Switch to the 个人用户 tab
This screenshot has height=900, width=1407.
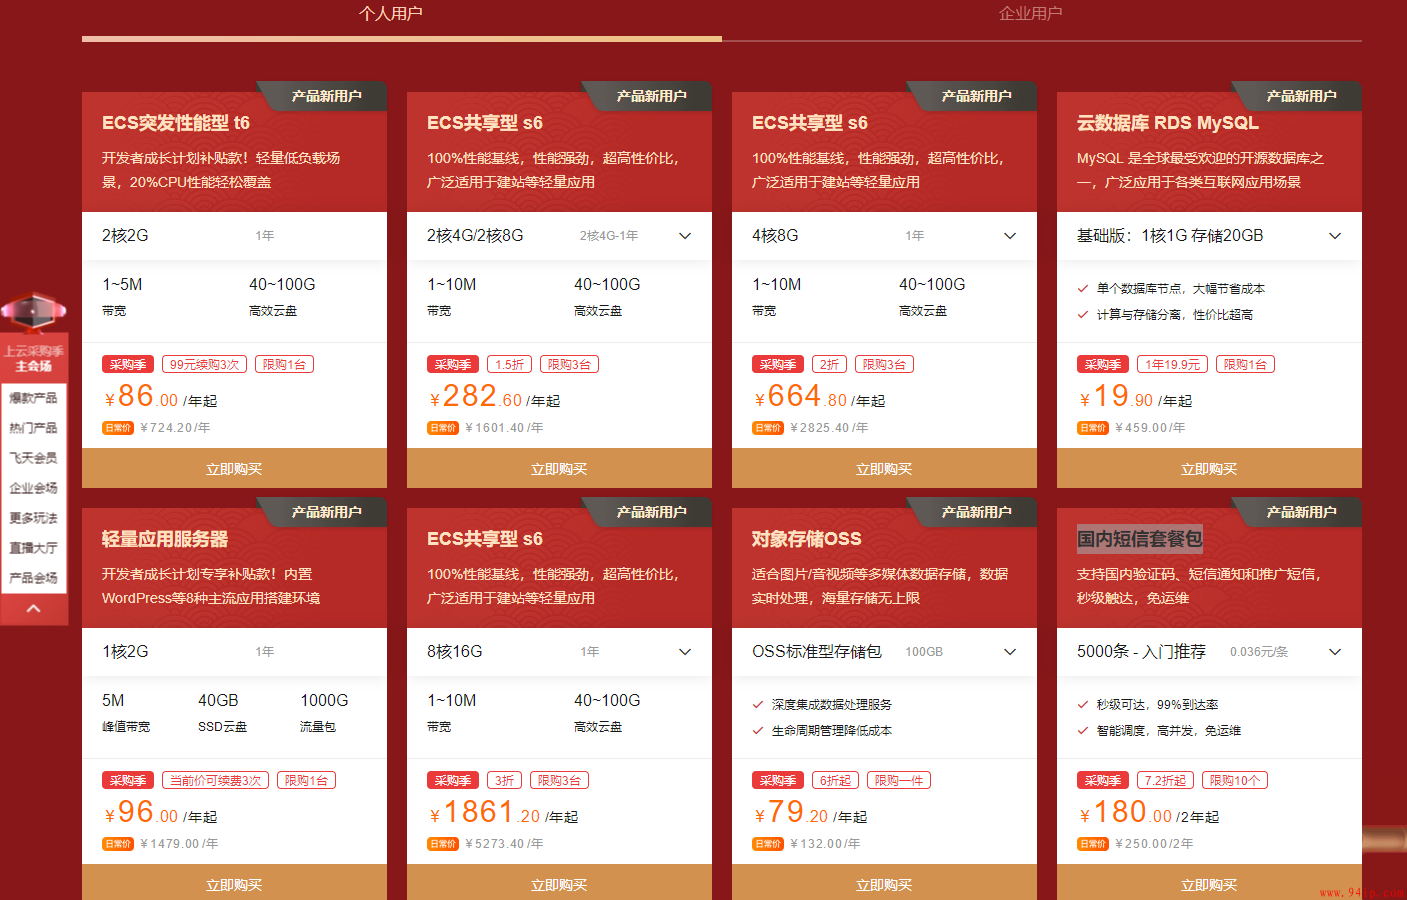pos(391,14)
